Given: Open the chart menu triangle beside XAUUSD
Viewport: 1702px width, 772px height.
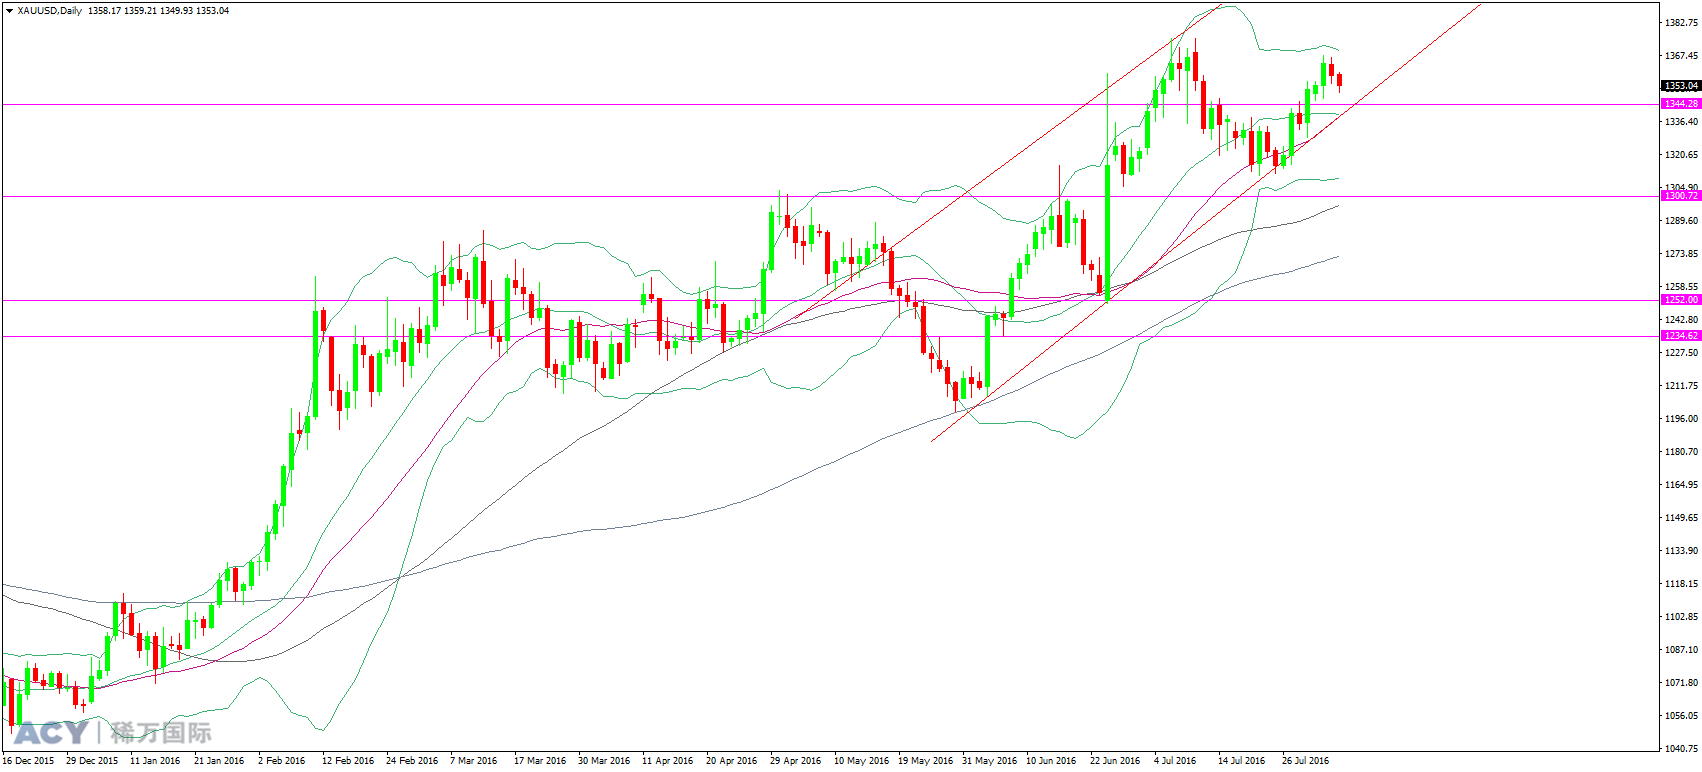Looking at the screenshot, I should pyautogui.click(x=9, y=11).
